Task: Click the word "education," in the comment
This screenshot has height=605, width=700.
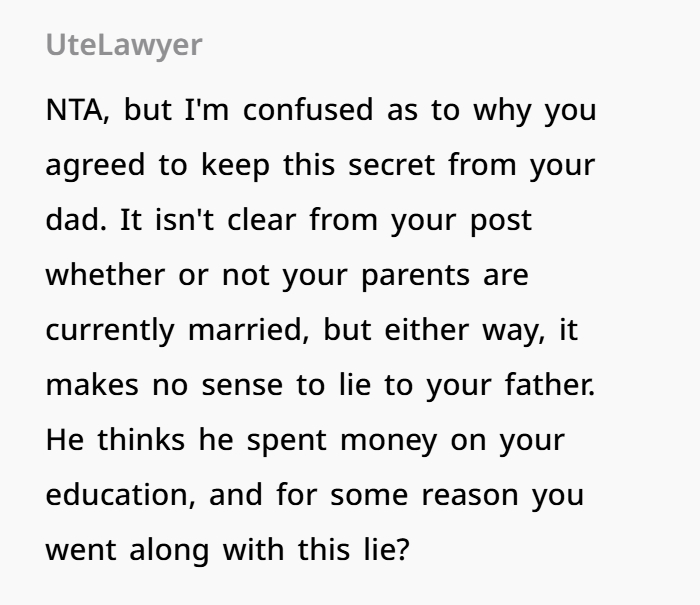Action: point(121,495)
